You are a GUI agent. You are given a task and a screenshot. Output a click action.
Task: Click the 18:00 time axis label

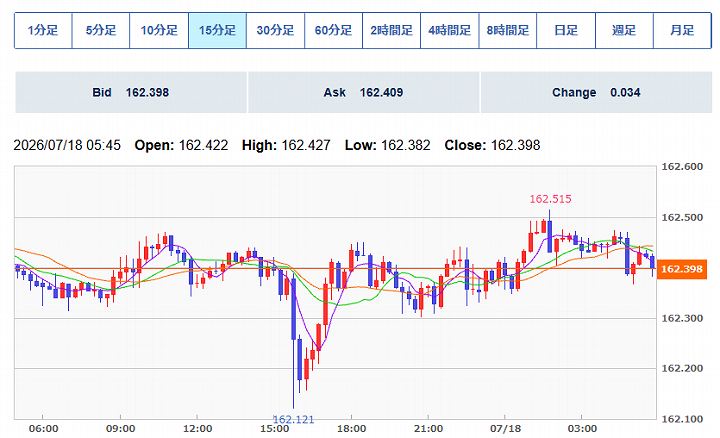point(351,429)
